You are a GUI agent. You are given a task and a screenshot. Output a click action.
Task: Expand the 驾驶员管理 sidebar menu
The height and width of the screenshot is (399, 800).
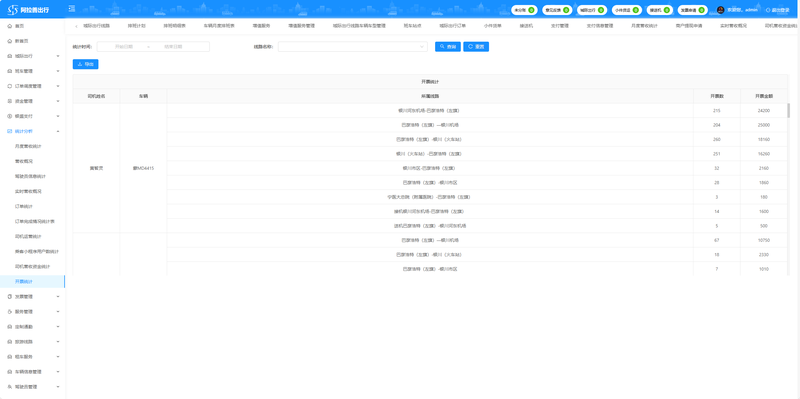[x=58, y=387]
